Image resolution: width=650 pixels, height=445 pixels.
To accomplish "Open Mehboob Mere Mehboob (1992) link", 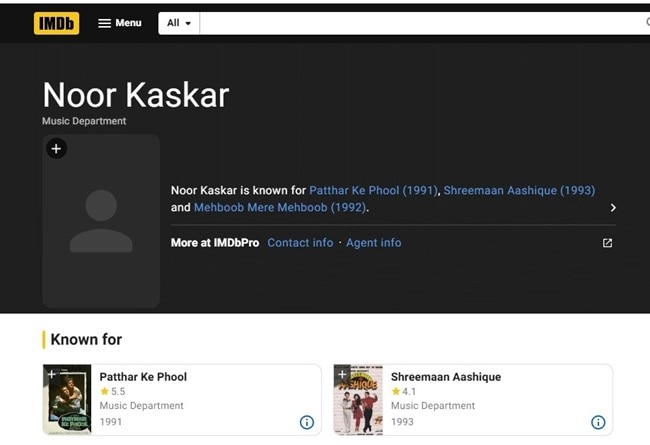I will pyautogui.click(x=281, y=208).
